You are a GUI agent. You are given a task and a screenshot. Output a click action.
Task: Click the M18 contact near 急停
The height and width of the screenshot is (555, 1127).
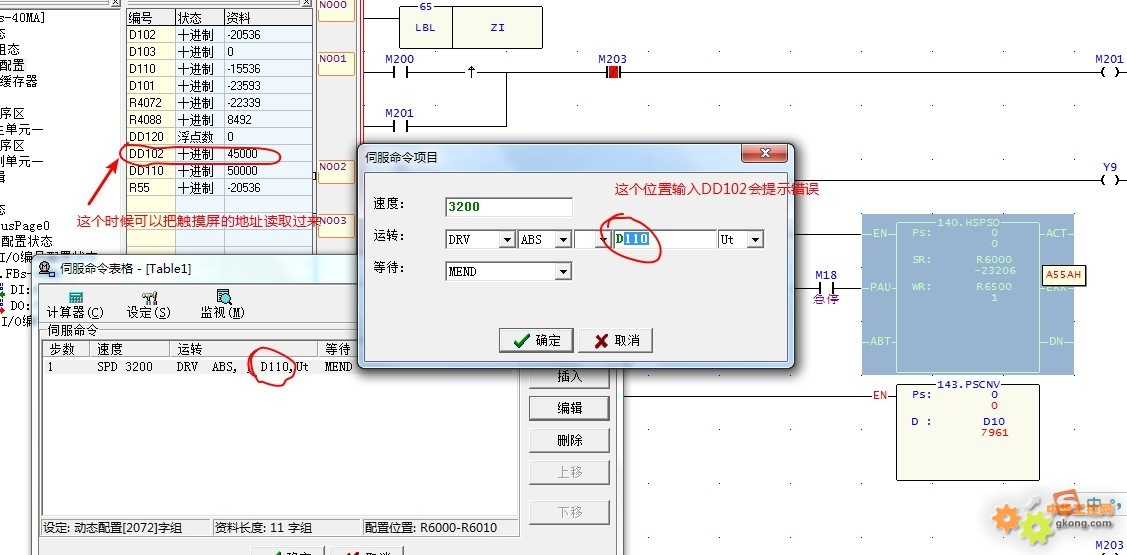(x=825, y=287)
